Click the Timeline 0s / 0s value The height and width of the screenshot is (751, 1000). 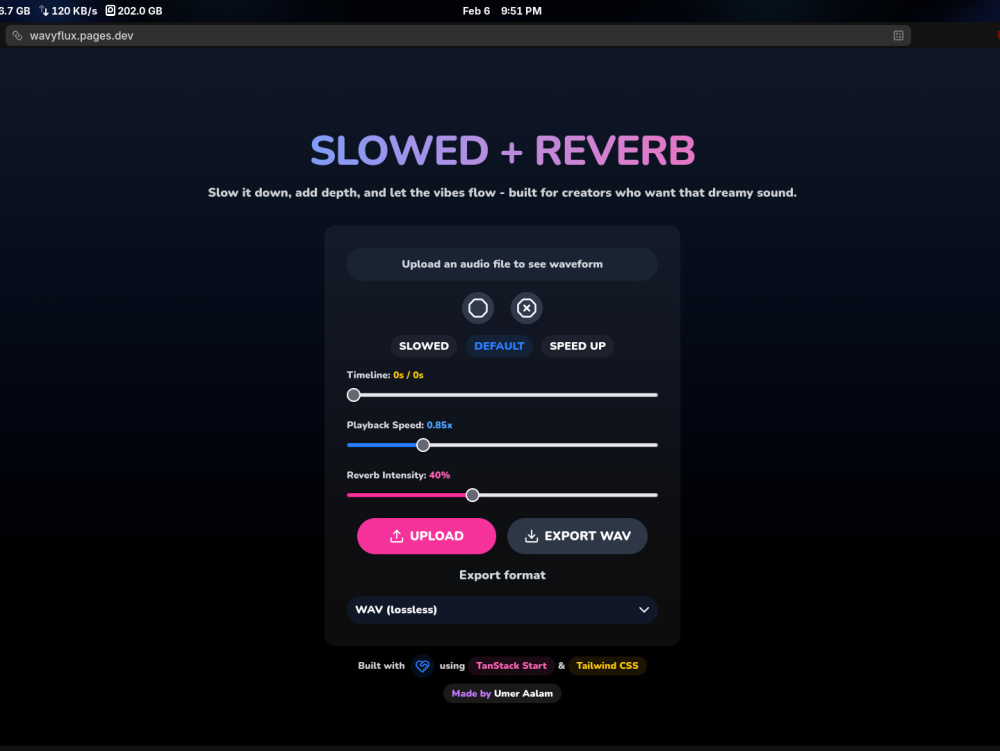(408, 375)
